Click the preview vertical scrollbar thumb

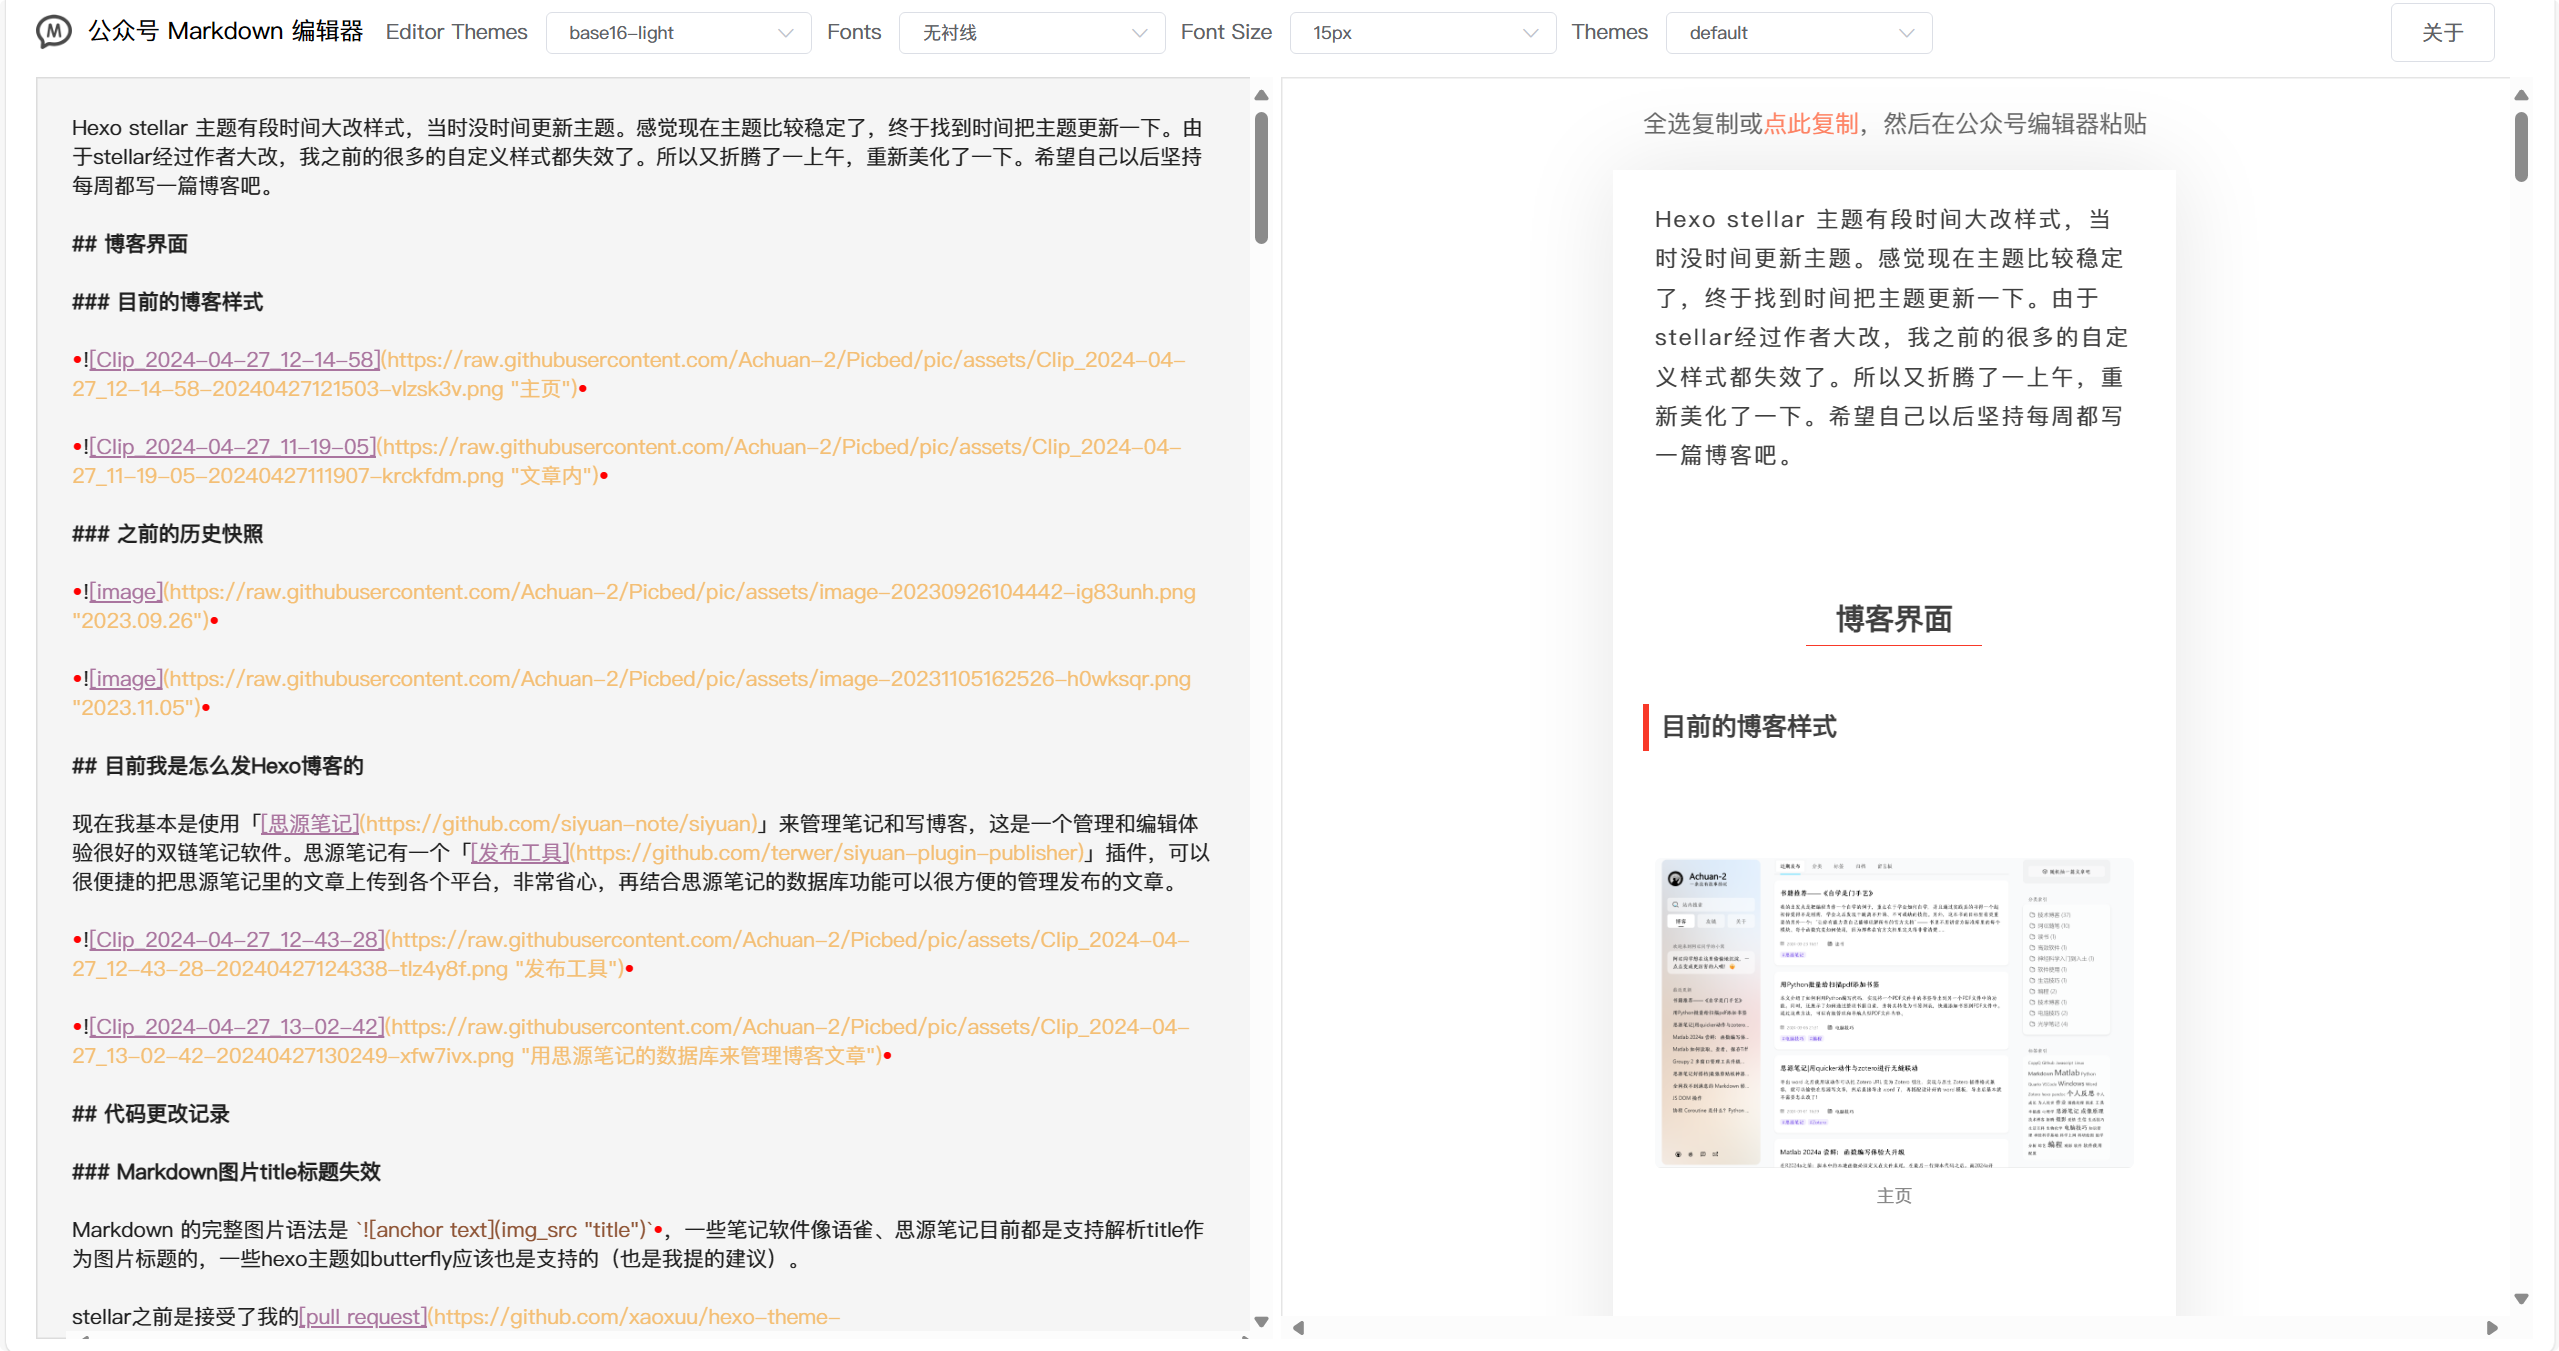coord(2521,147)
